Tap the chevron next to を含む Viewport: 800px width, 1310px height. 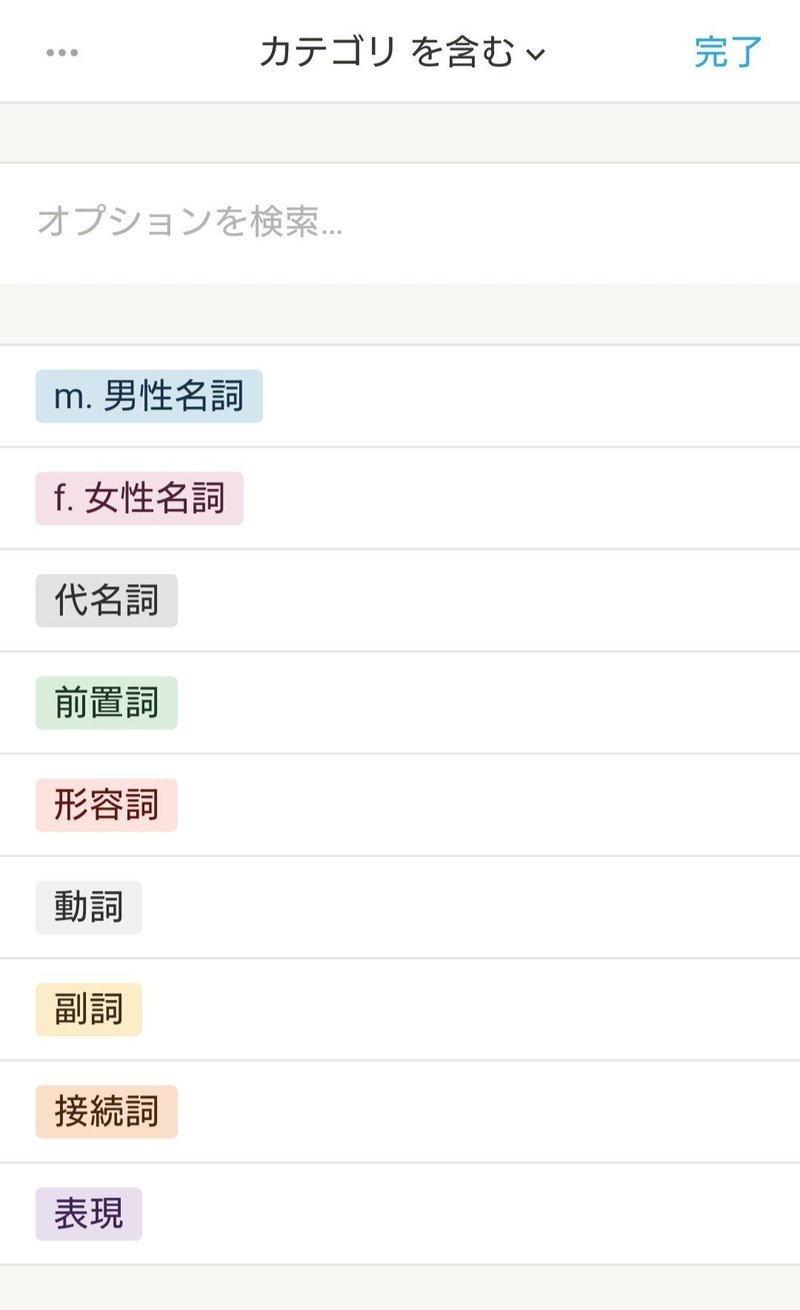pos(536,55)
